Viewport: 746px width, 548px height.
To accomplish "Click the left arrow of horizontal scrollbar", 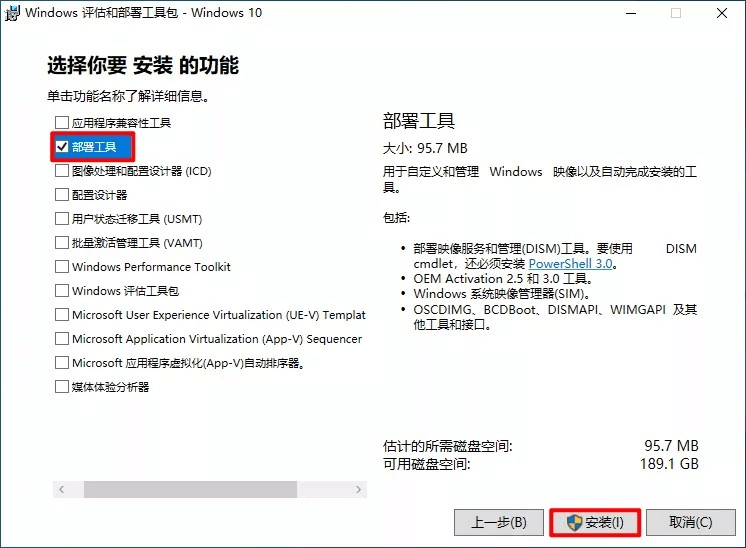I will [x=61, y=489].
